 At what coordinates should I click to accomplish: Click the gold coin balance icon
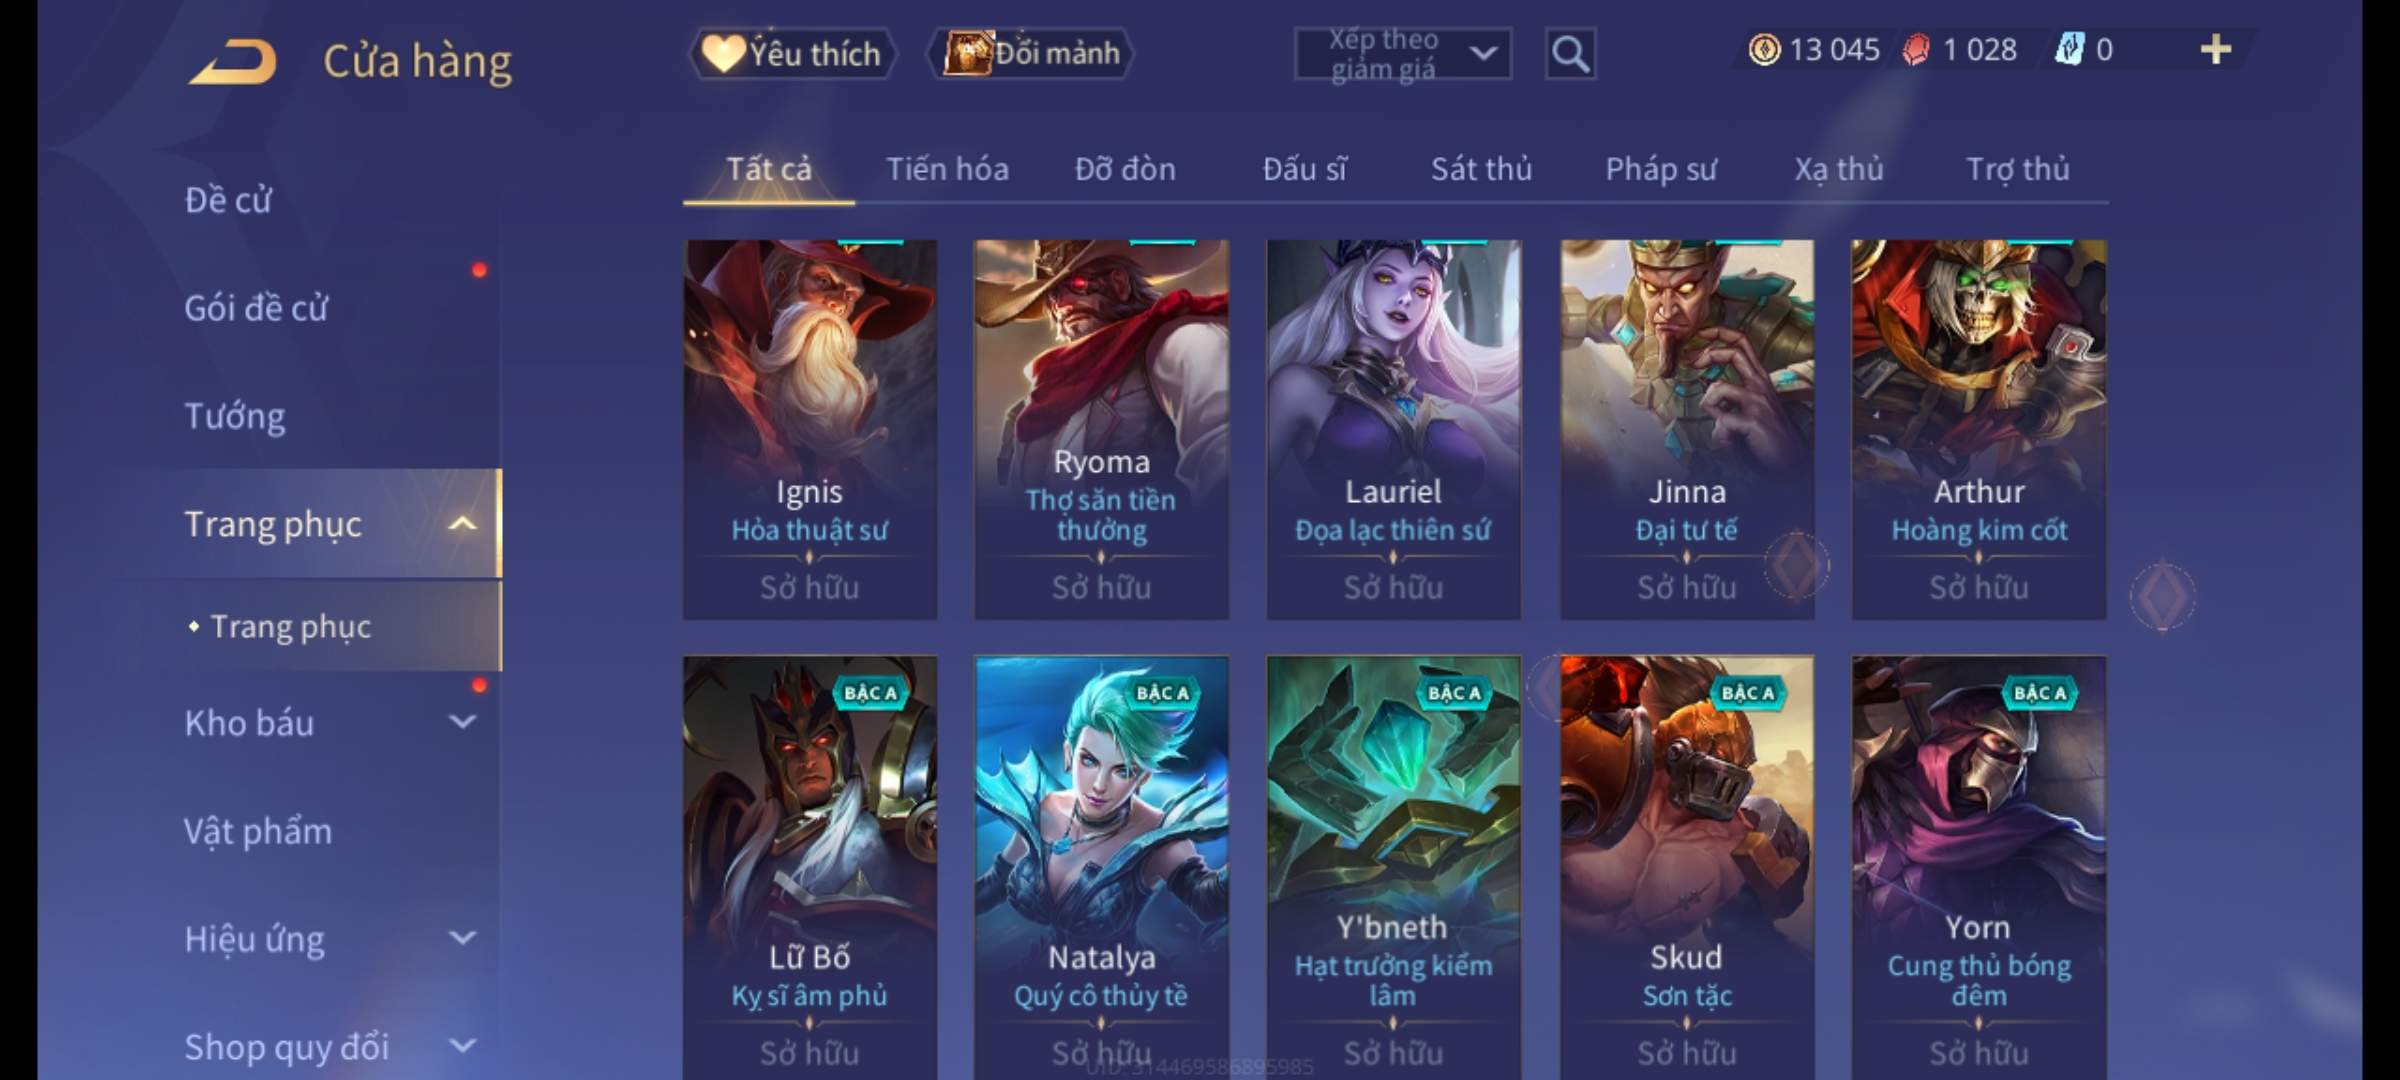pyautogui.click(x=1764, y=50)
